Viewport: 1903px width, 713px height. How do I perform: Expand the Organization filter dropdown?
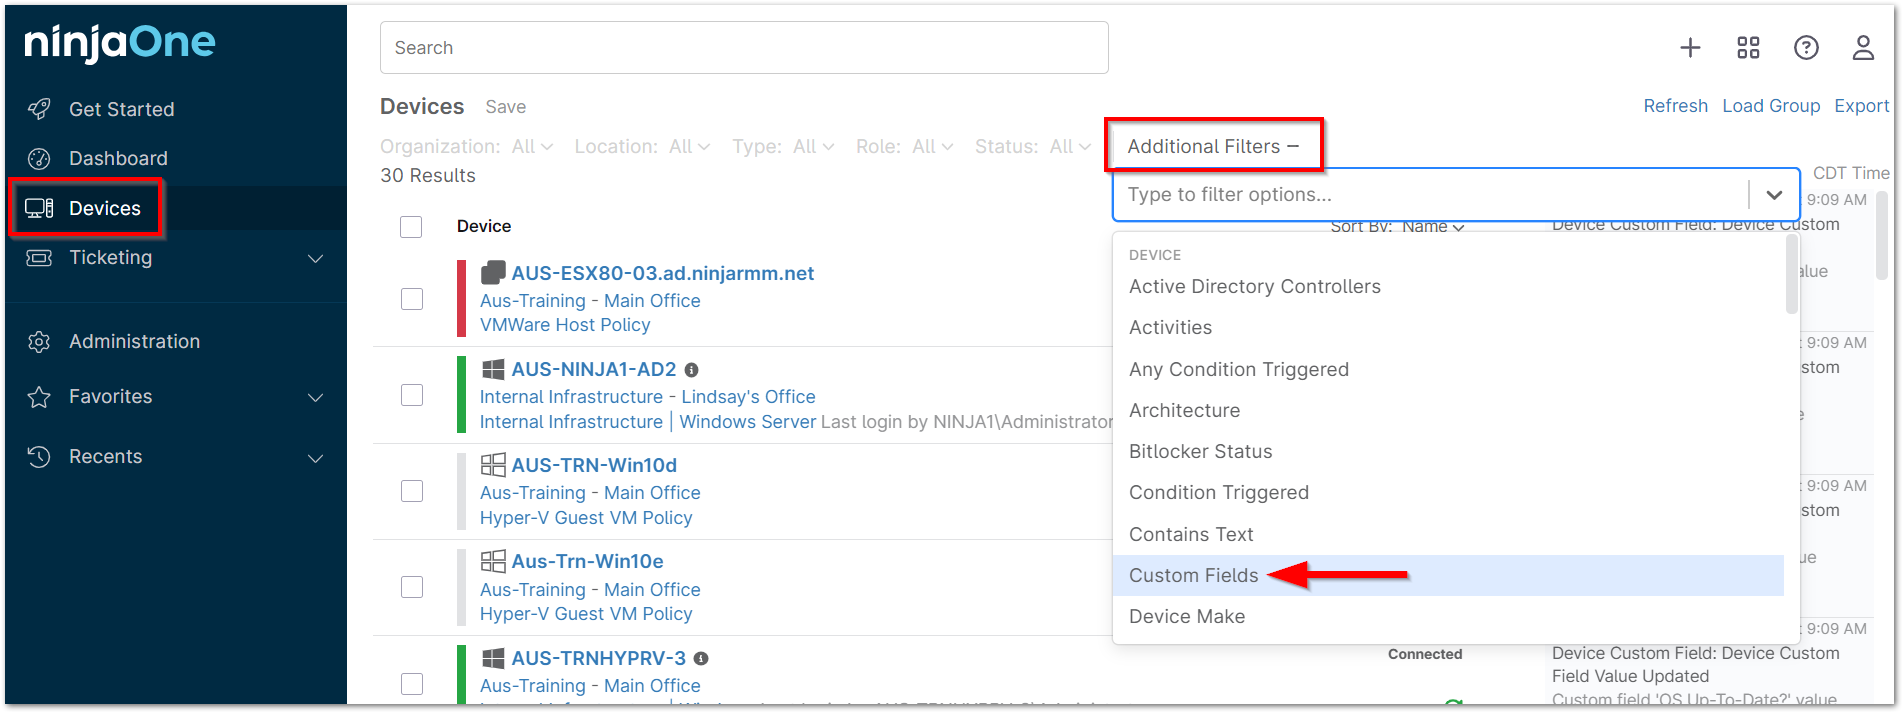click(531, 146)
